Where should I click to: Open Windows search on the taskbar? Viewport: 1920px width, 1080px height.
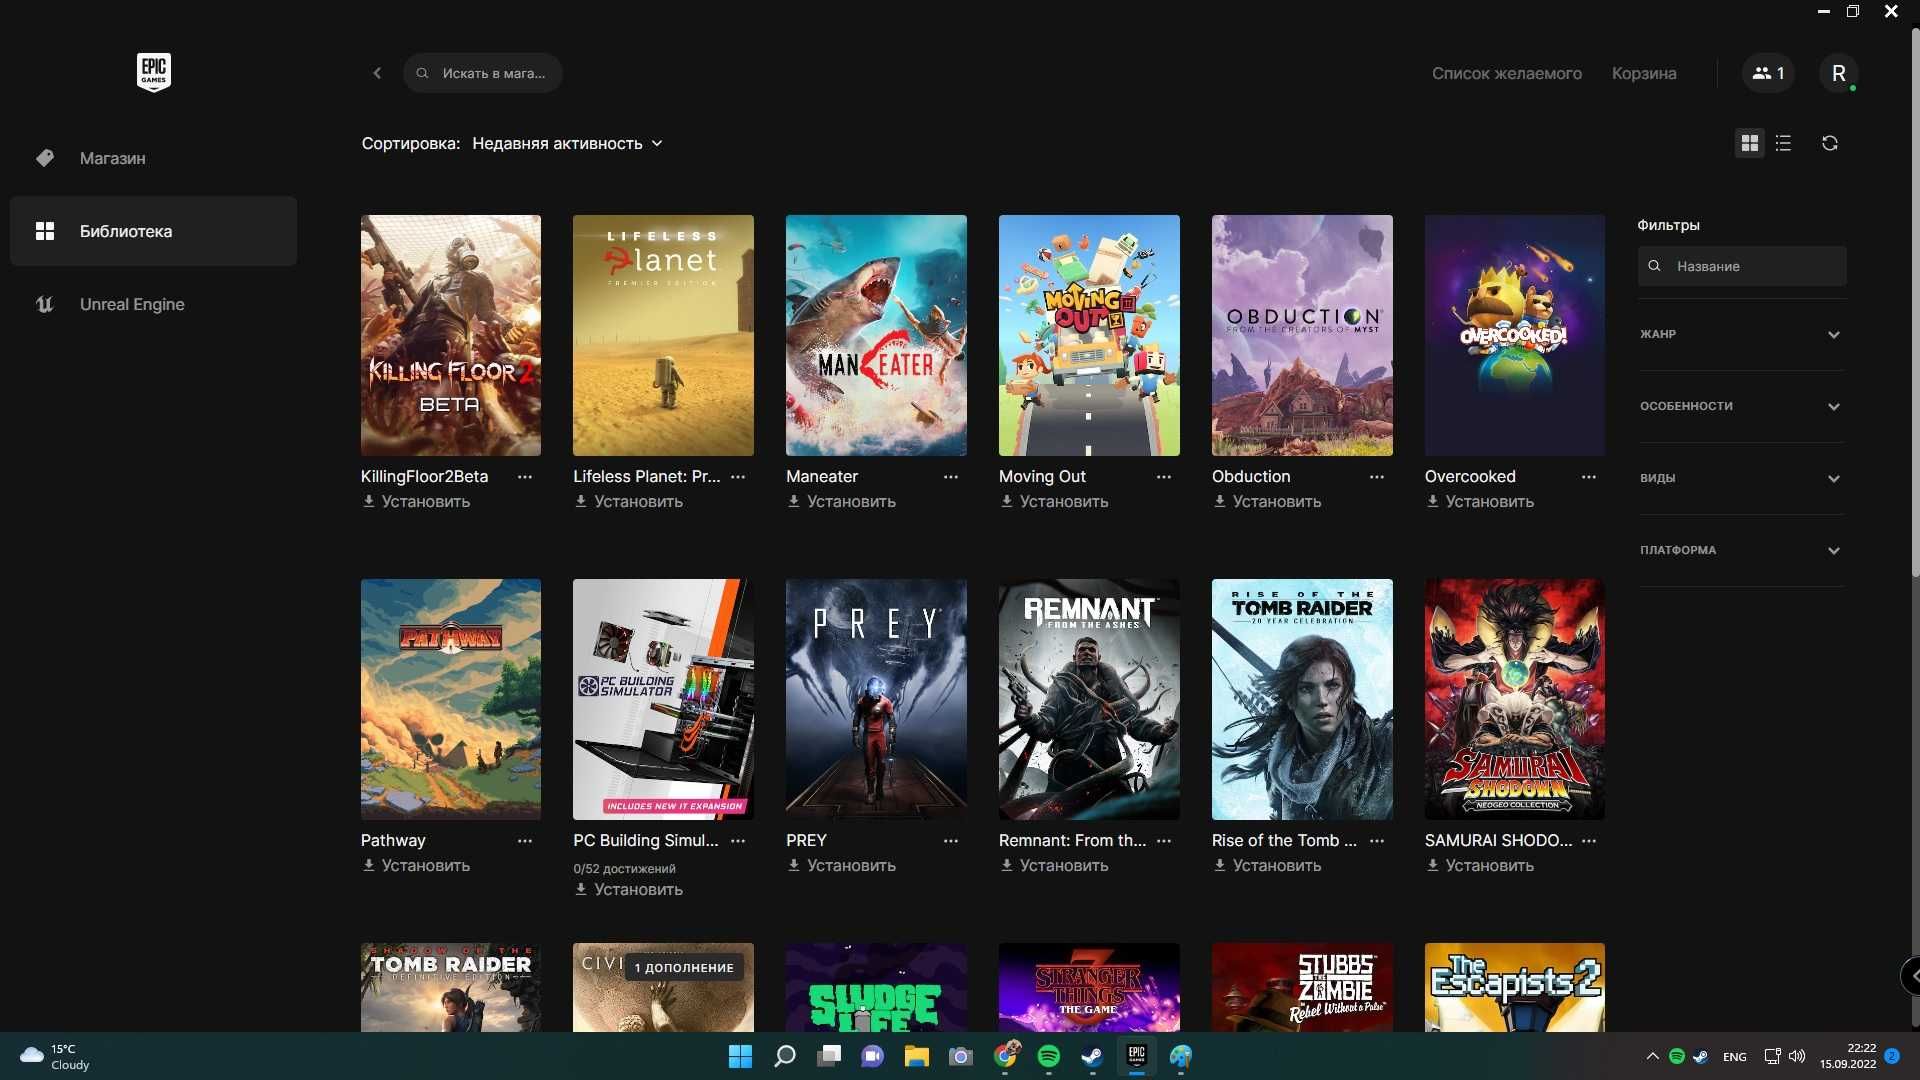coord(785,1056)
